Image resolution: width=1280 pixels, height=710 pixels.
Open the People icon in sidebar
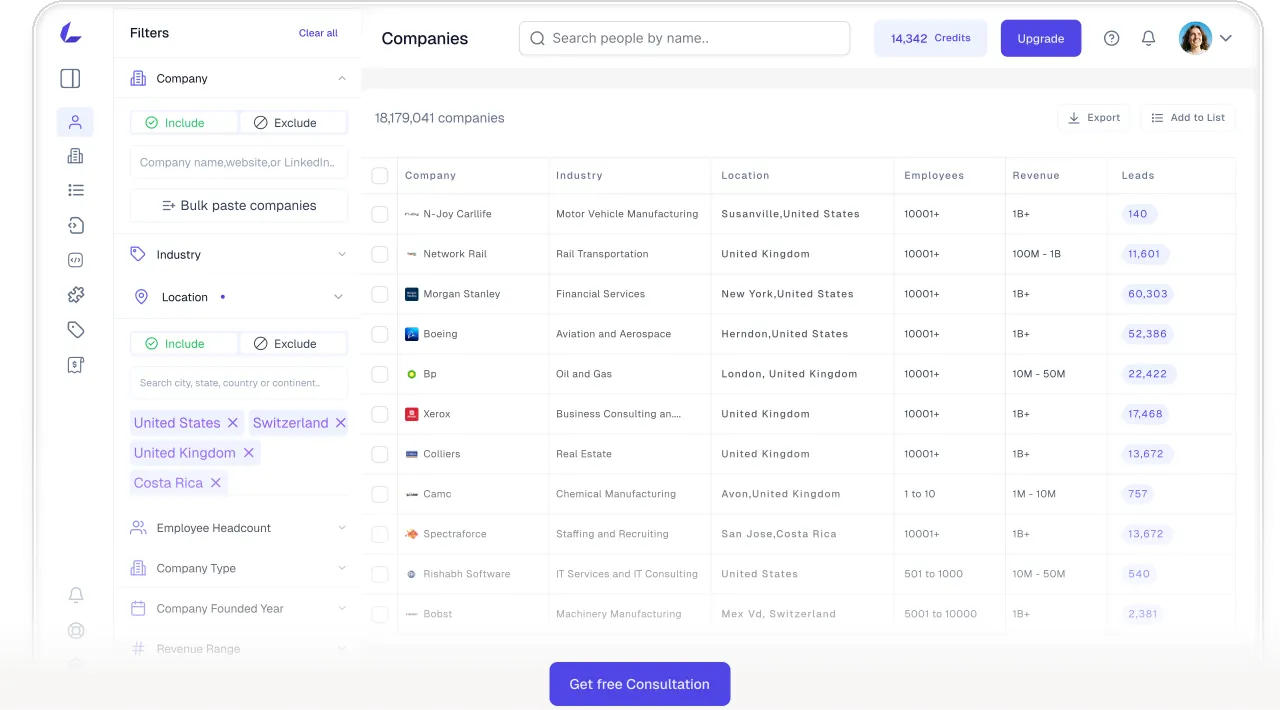[75, 122]
